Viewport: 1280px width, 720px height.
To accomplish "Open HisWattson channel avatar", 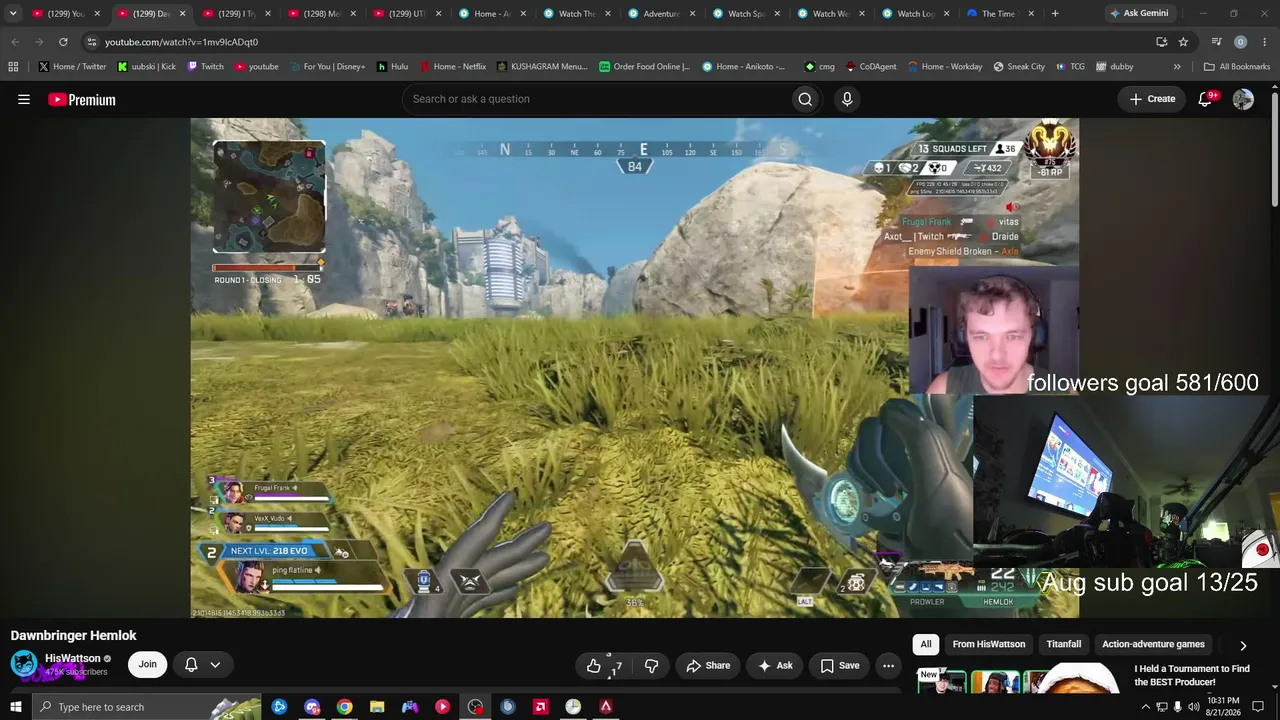I will [x=24, y=664].
